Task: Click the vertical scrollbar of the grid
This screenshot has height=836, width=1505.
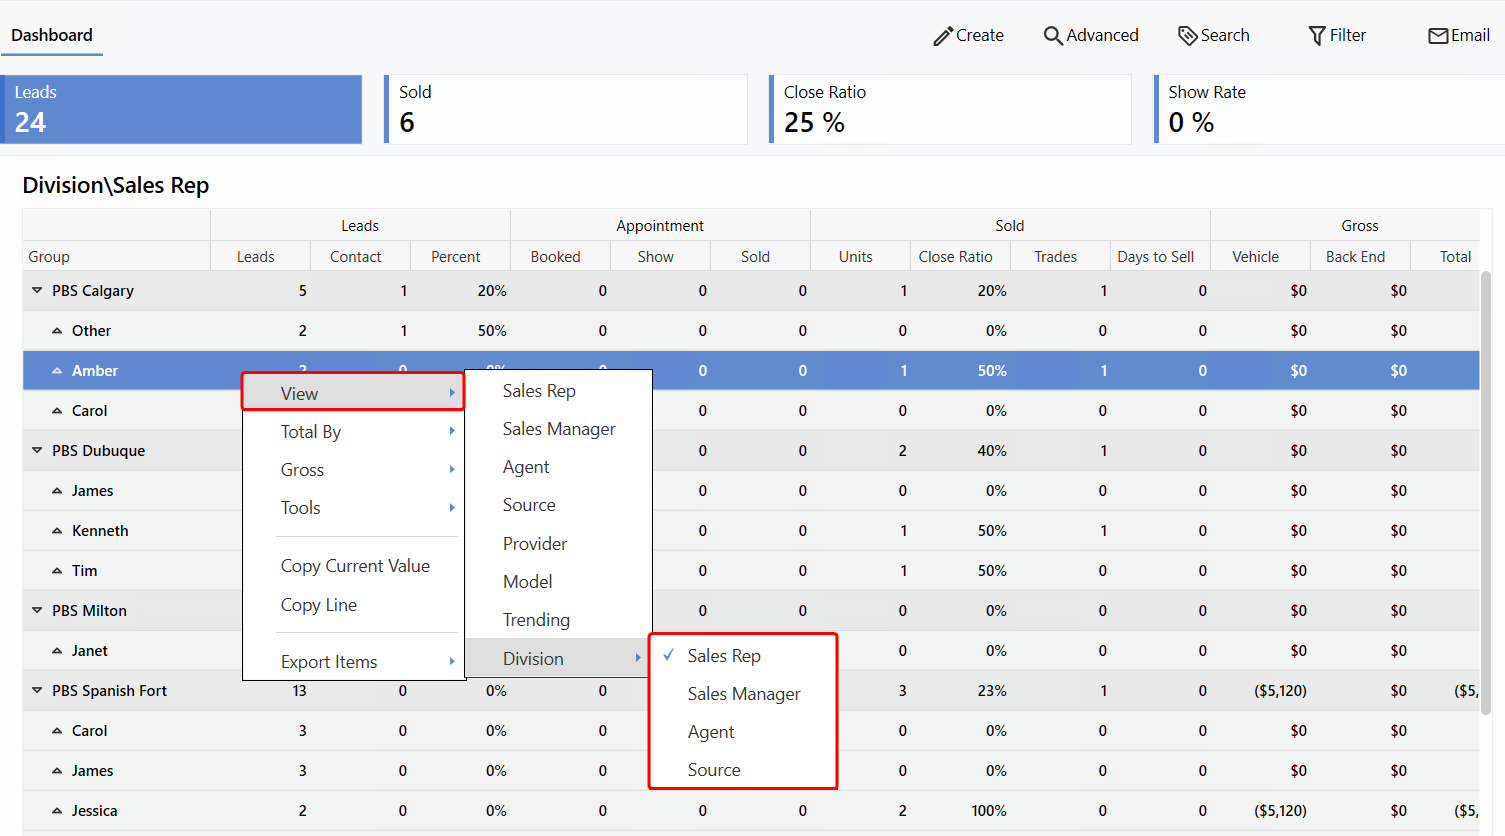Action: [1486, 450]
